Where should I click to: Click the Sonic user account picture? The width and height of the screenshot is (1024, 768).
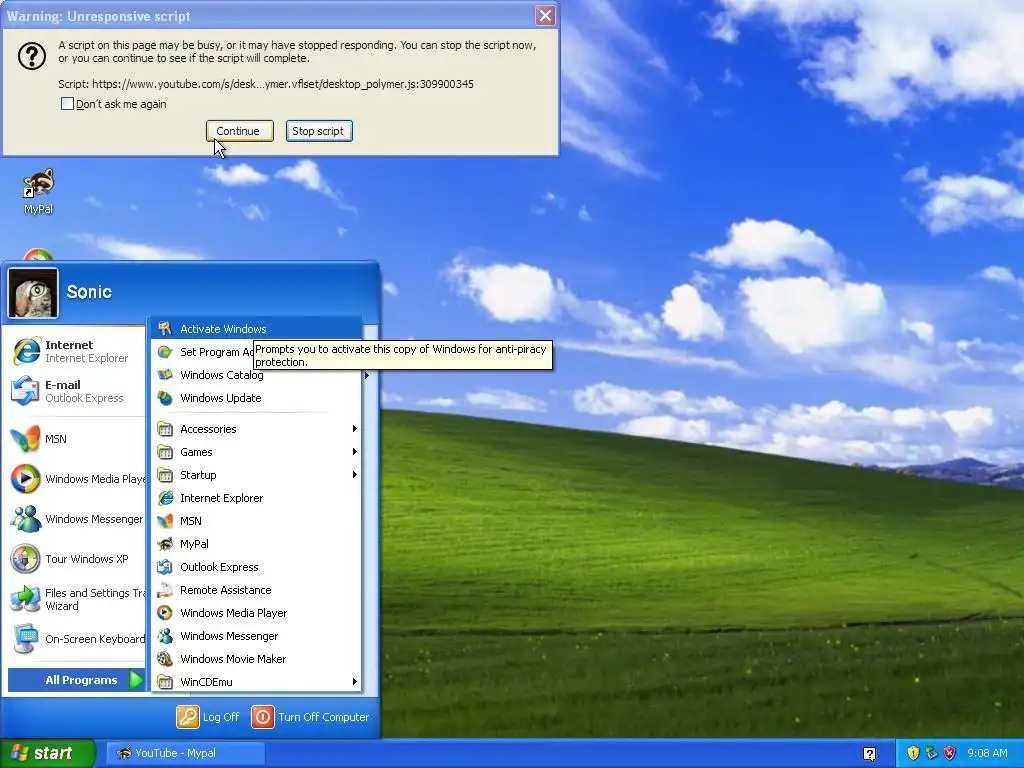(x=33, y=293)
